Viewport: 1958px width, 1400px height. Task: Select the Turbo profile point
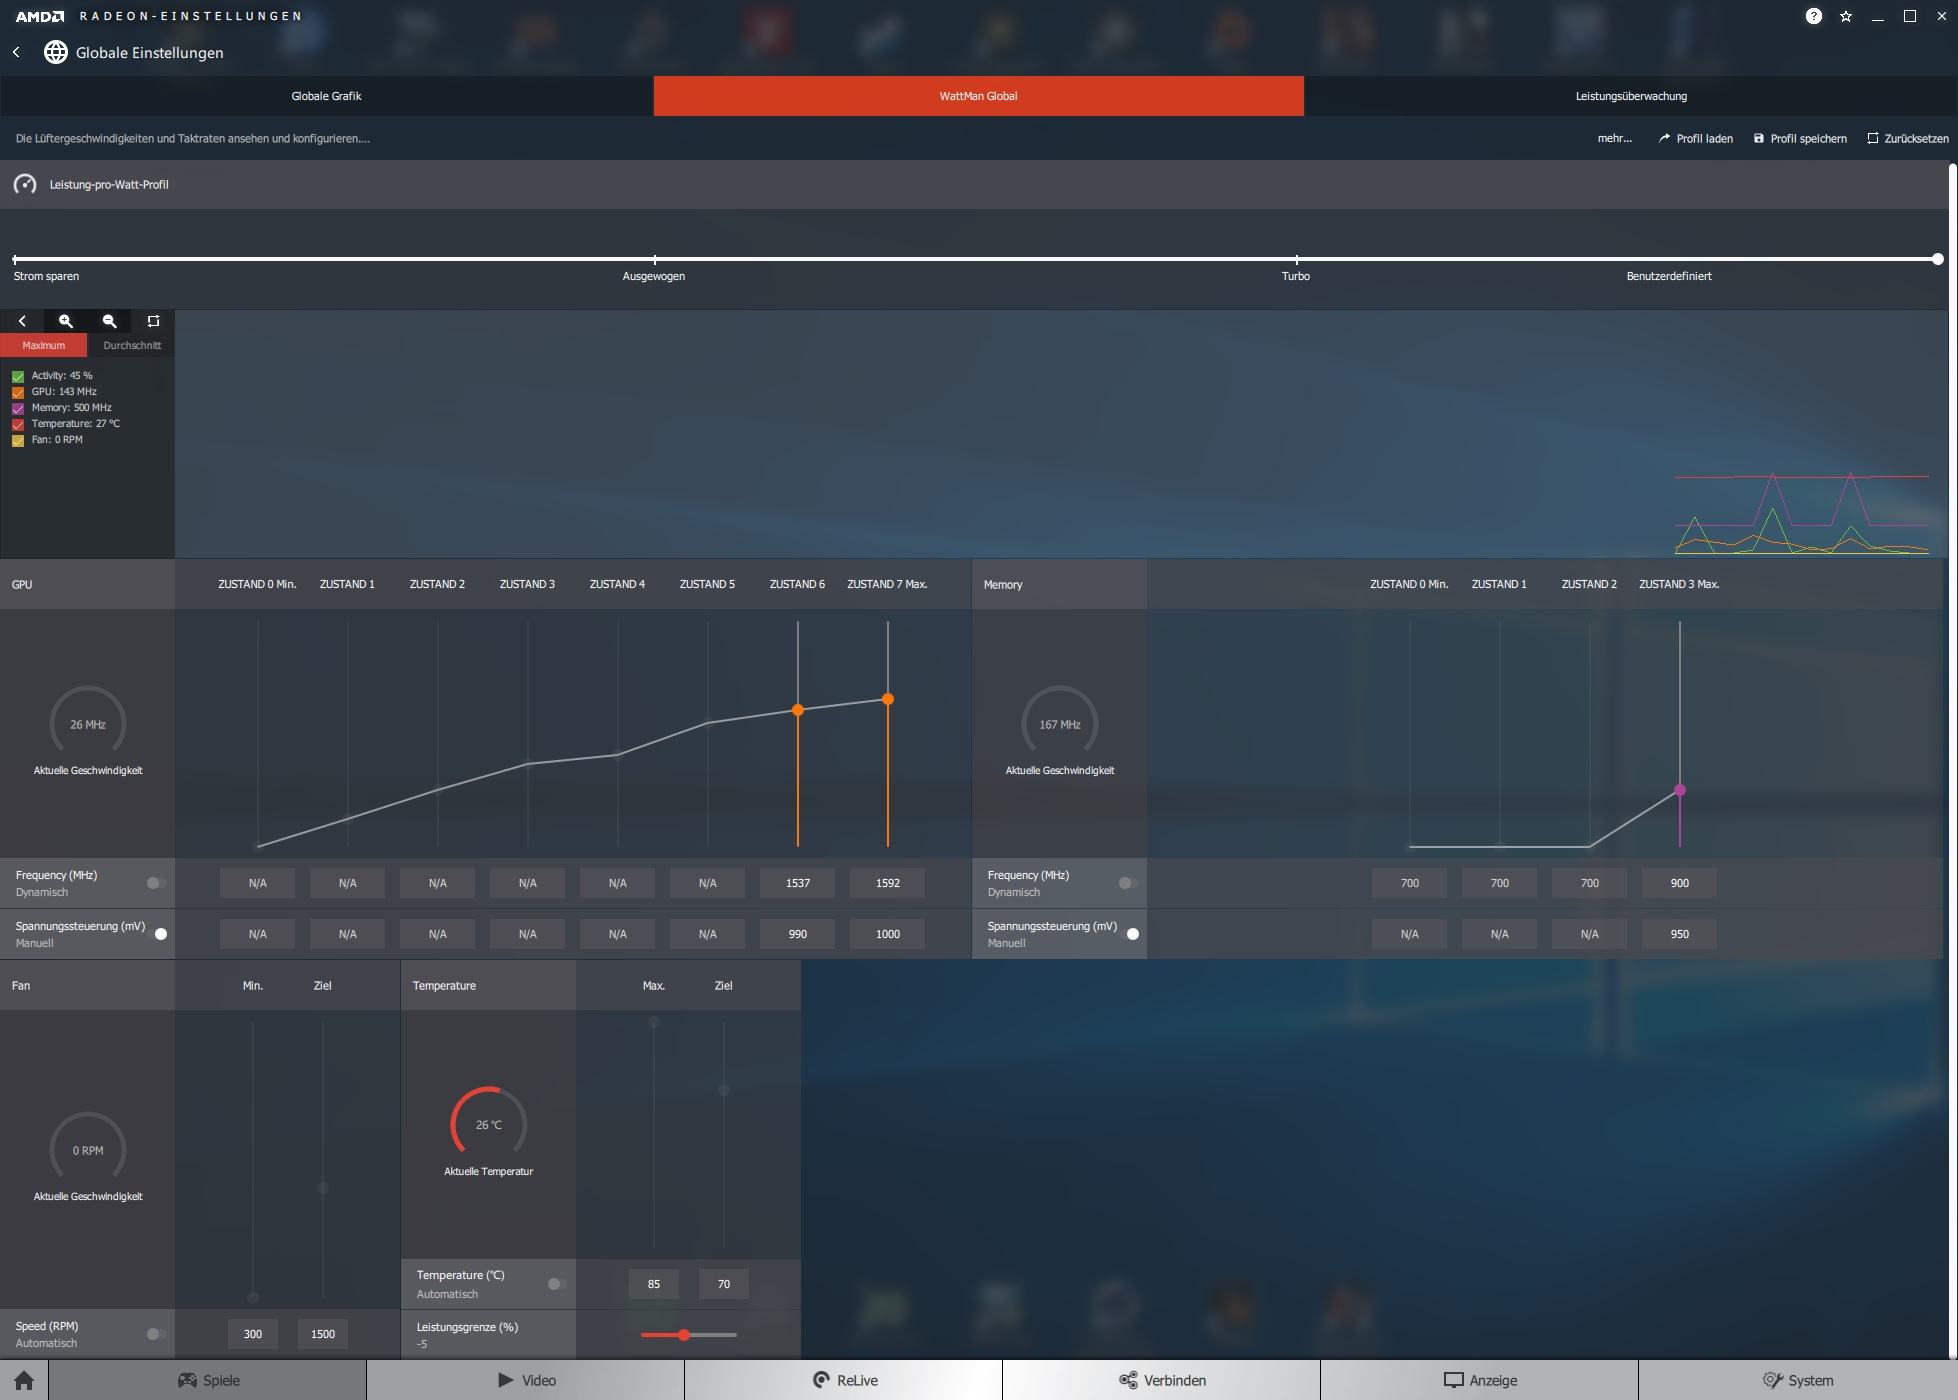click(1296, 259)
